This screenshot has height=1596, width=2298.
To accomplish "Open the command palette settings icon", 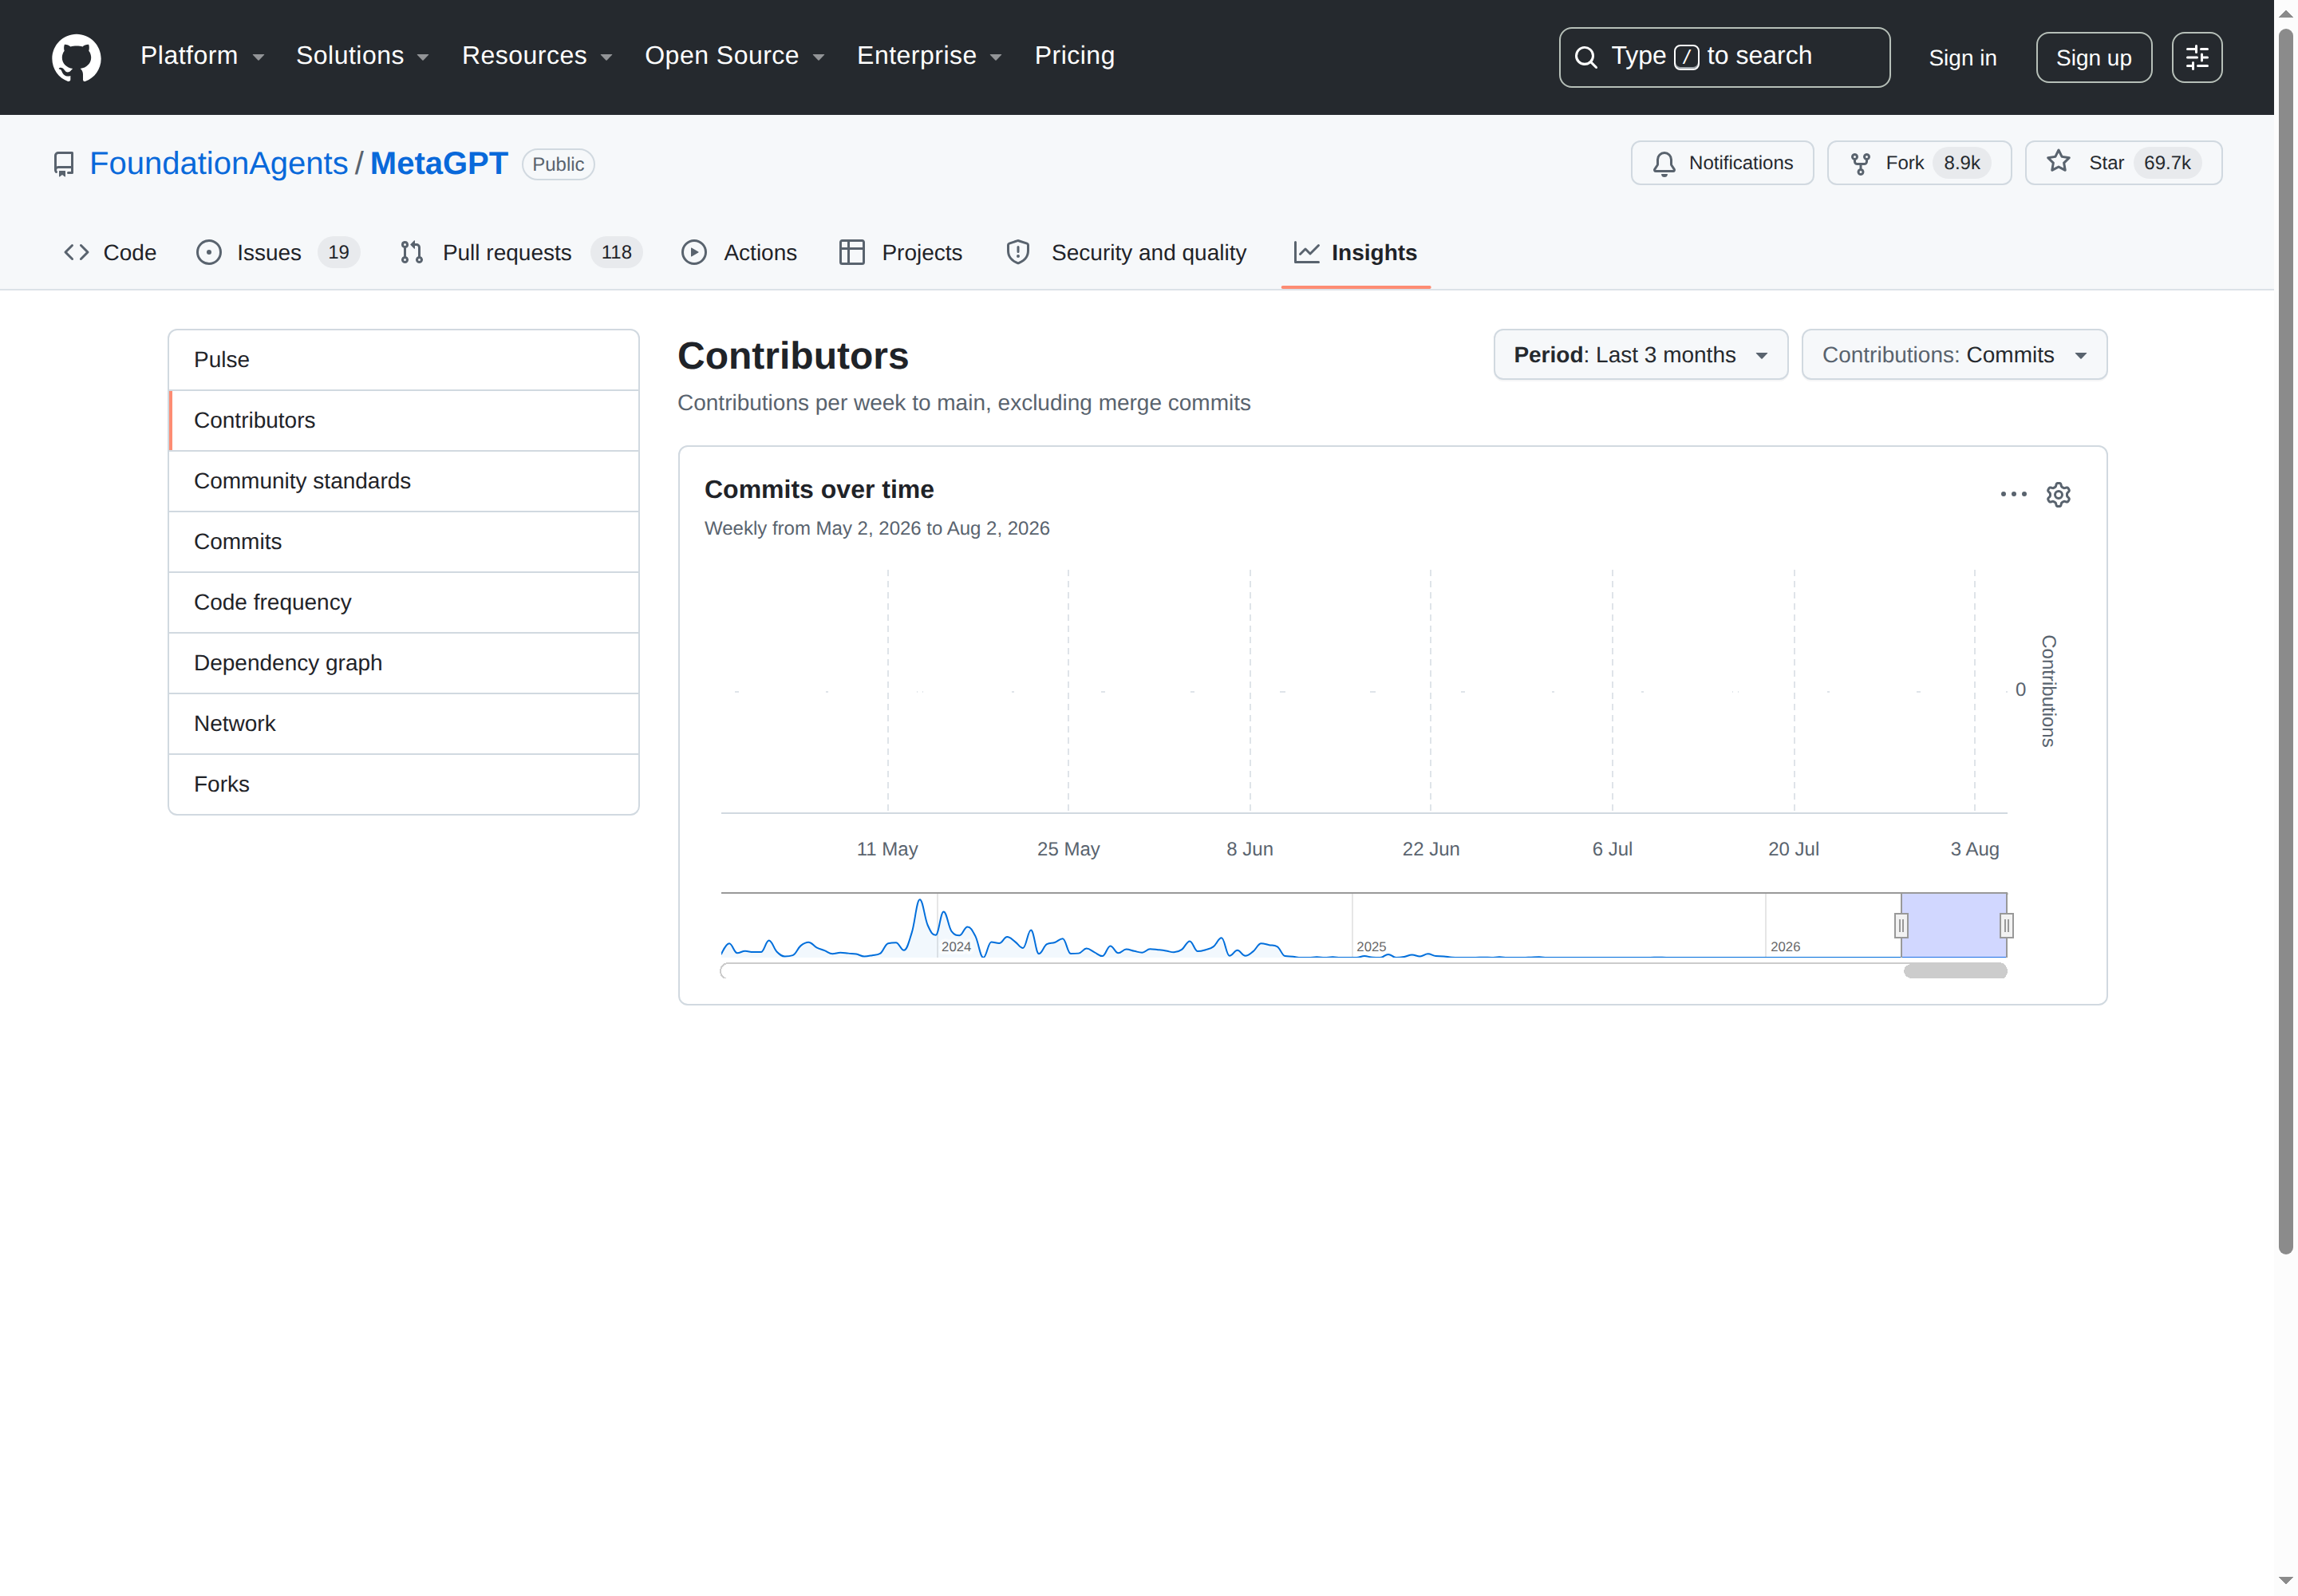I will point(2196,57).
